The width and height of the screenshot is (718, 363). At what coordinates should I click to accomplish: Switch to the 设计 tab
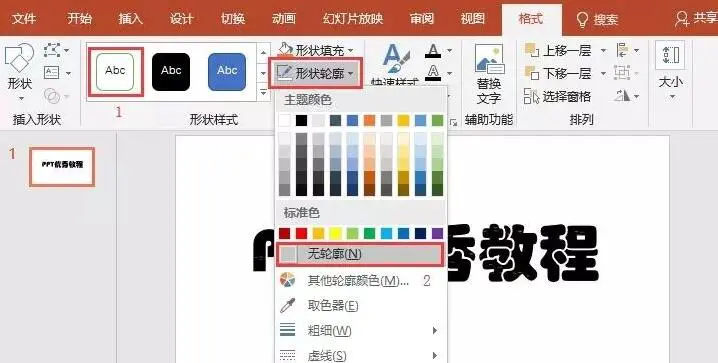click(x=181, y=19)
